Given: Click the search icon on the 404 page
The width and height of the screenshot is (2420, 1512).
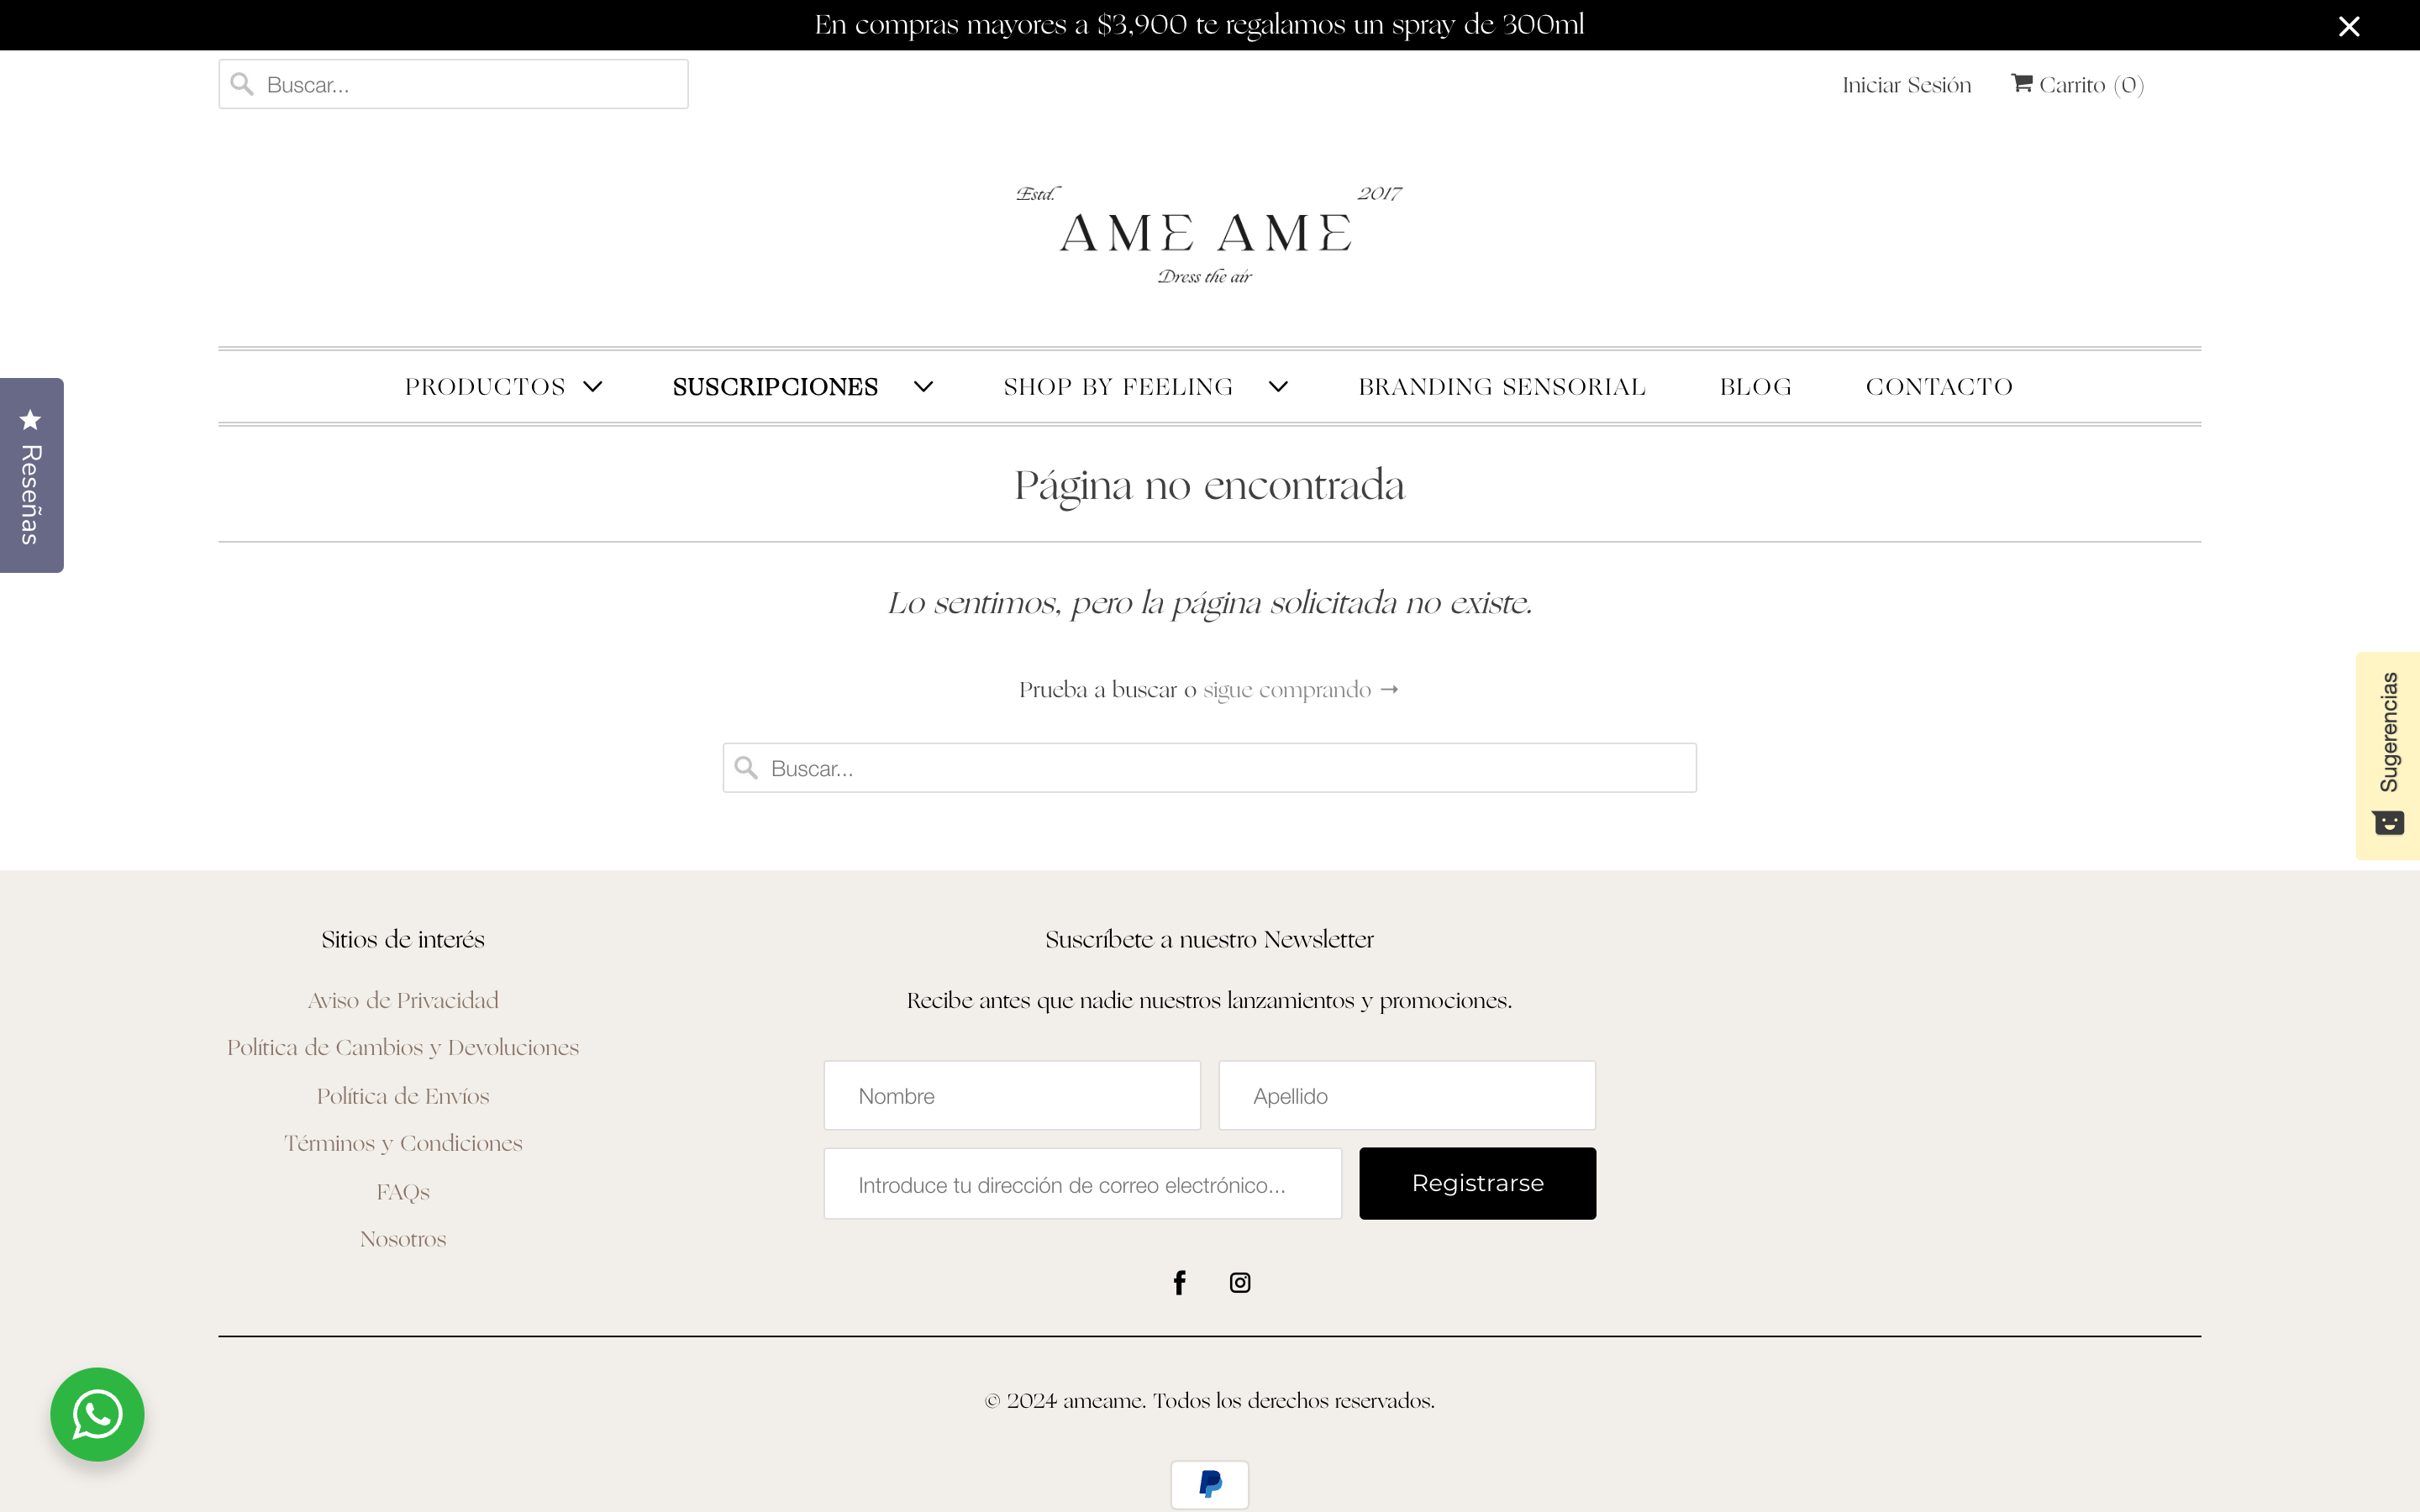Looking at the screenshot, I should click(x=748, y=766).
